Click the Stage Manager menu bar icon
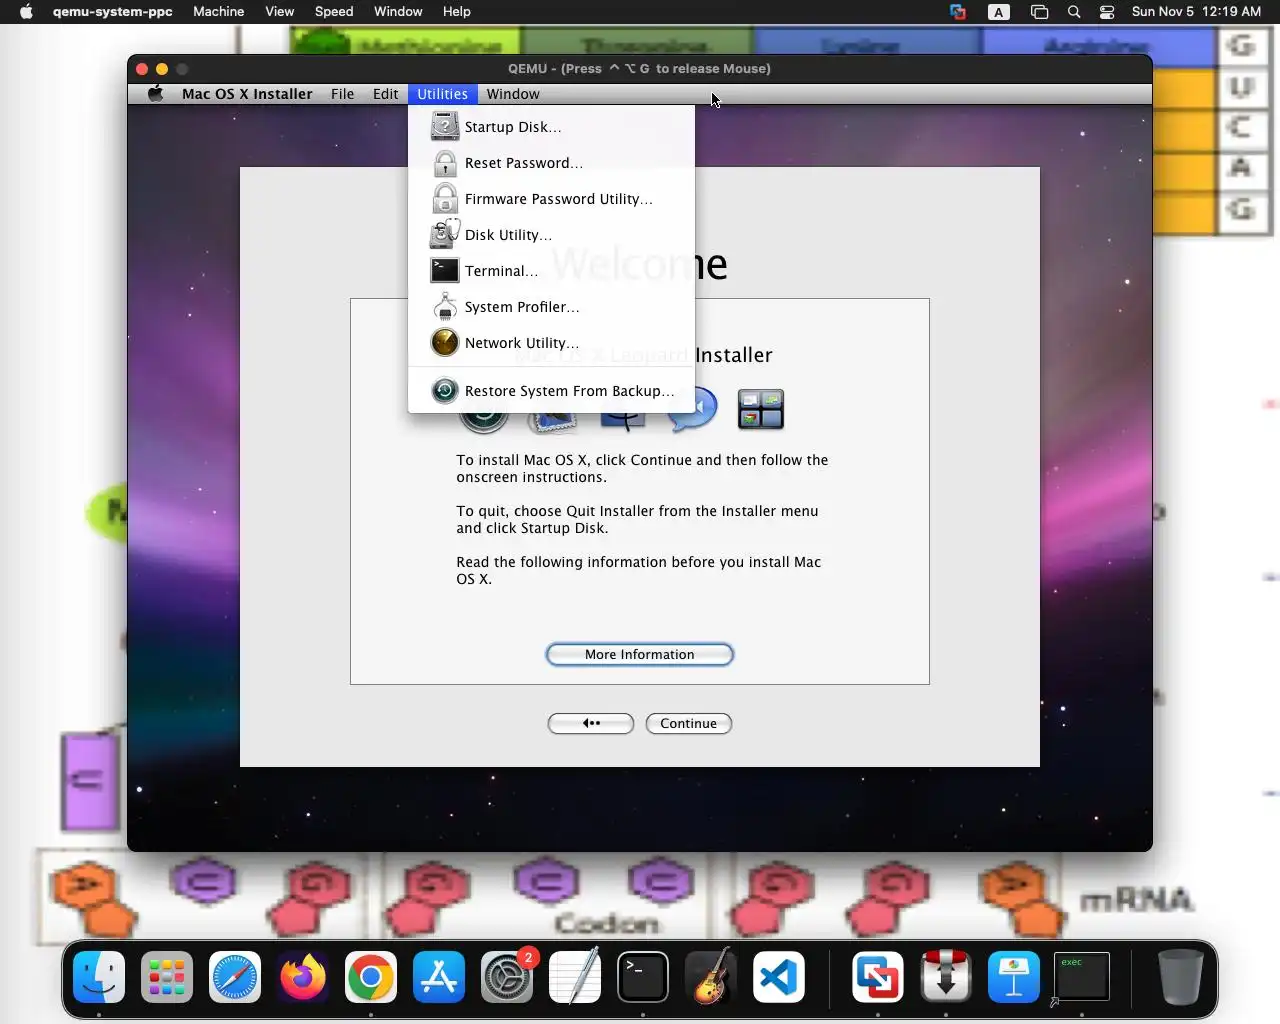 tap(1040, 12)
